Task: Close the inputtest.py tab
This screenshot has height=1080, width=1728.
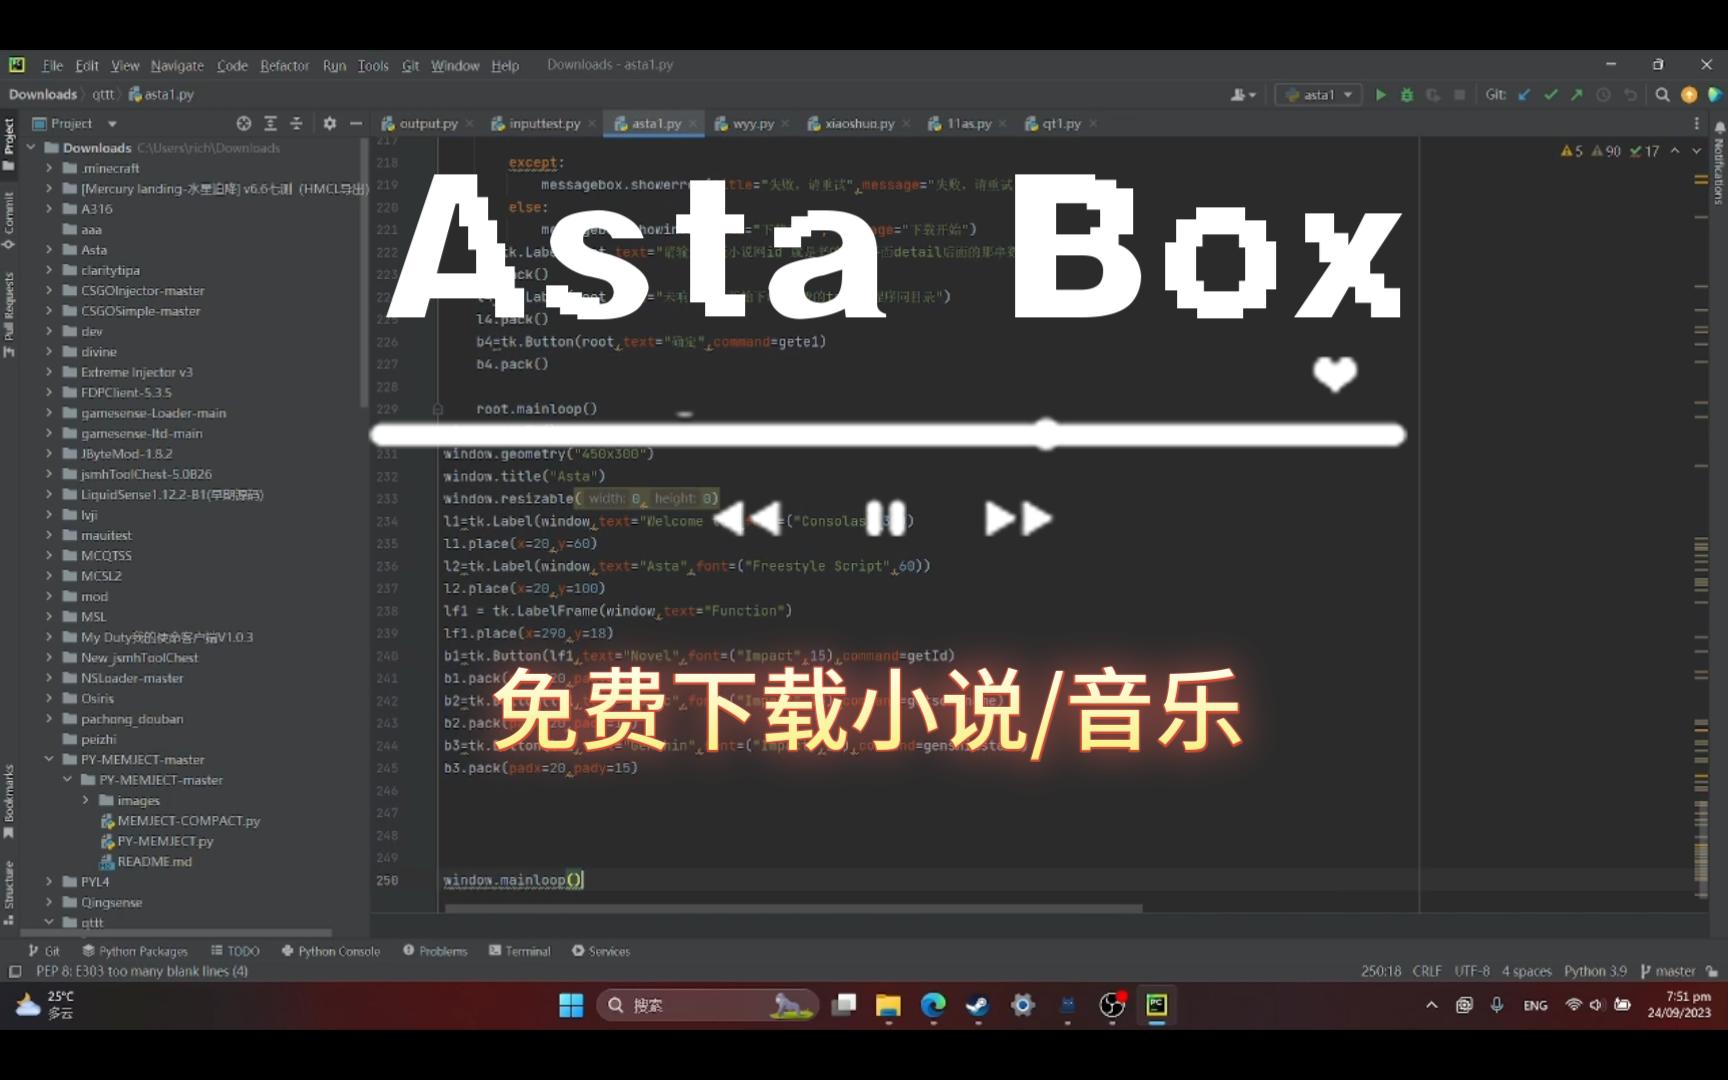Action: click(592, 124)
